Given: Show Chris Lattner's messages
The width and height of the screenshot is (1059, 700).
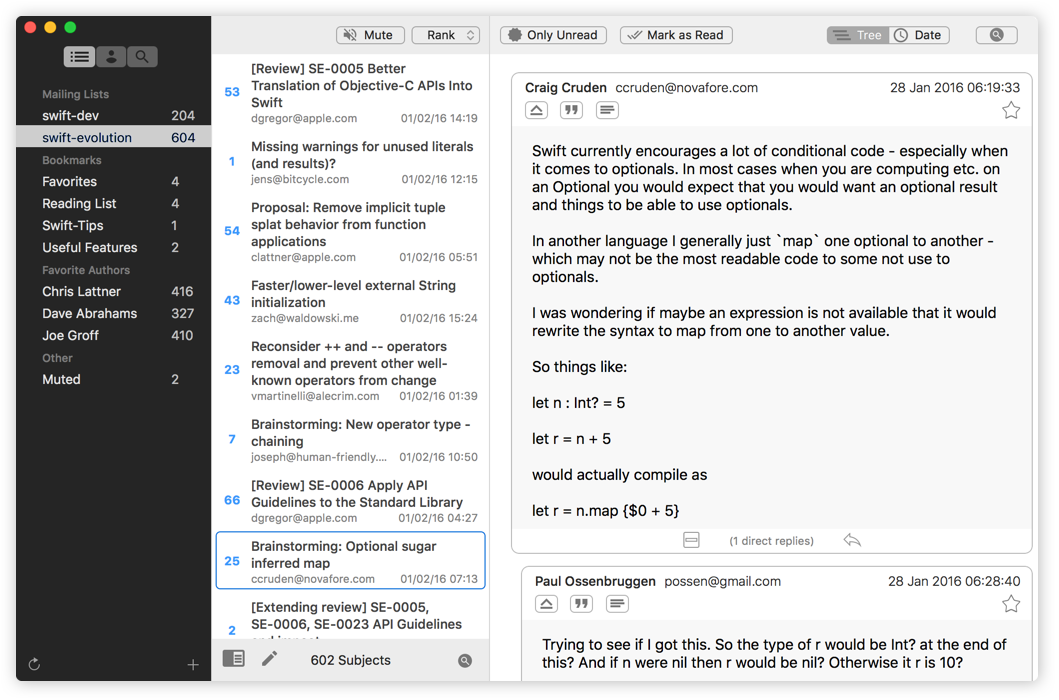Looking at the screenshot, I should pos(113,292).
